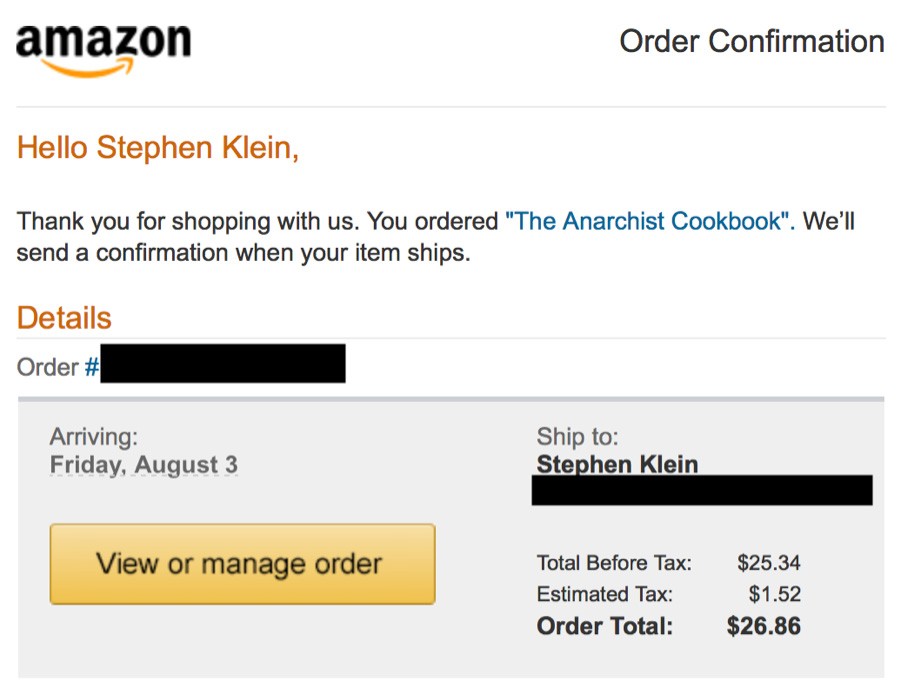Select the Order Confirmation heading
Image resolution: width=900 pixels, height=695 pixels.
click(x=752, y=41)
